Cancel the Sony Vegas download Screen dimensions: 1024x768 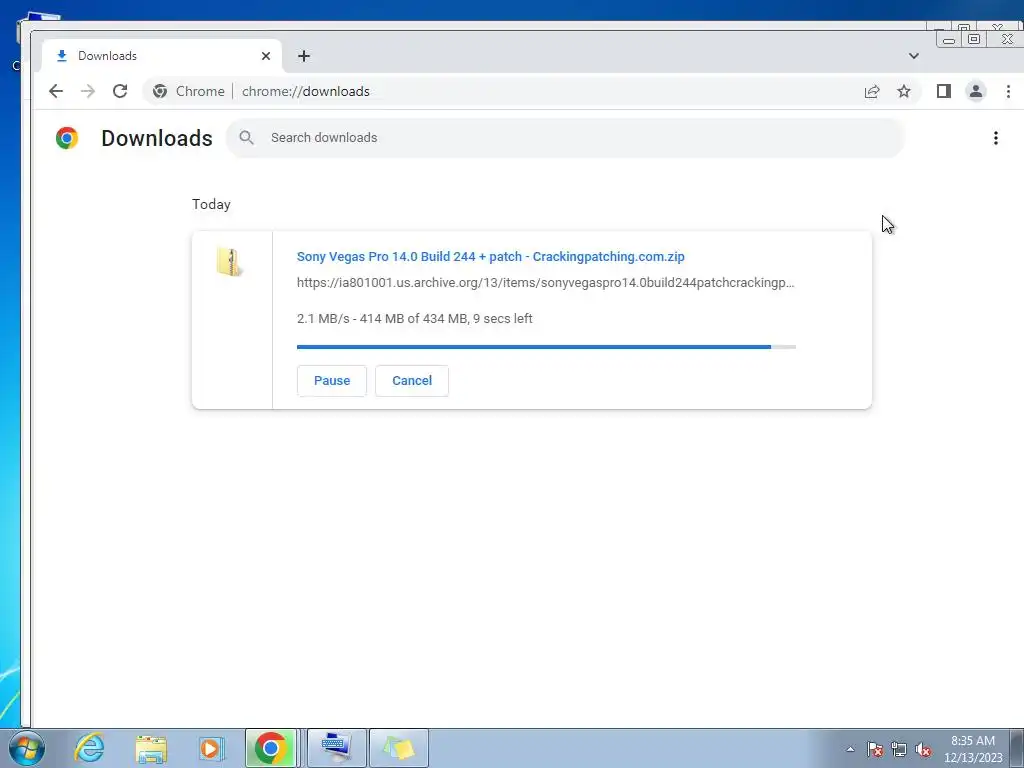pyautogui.click(x=412, y=381)
